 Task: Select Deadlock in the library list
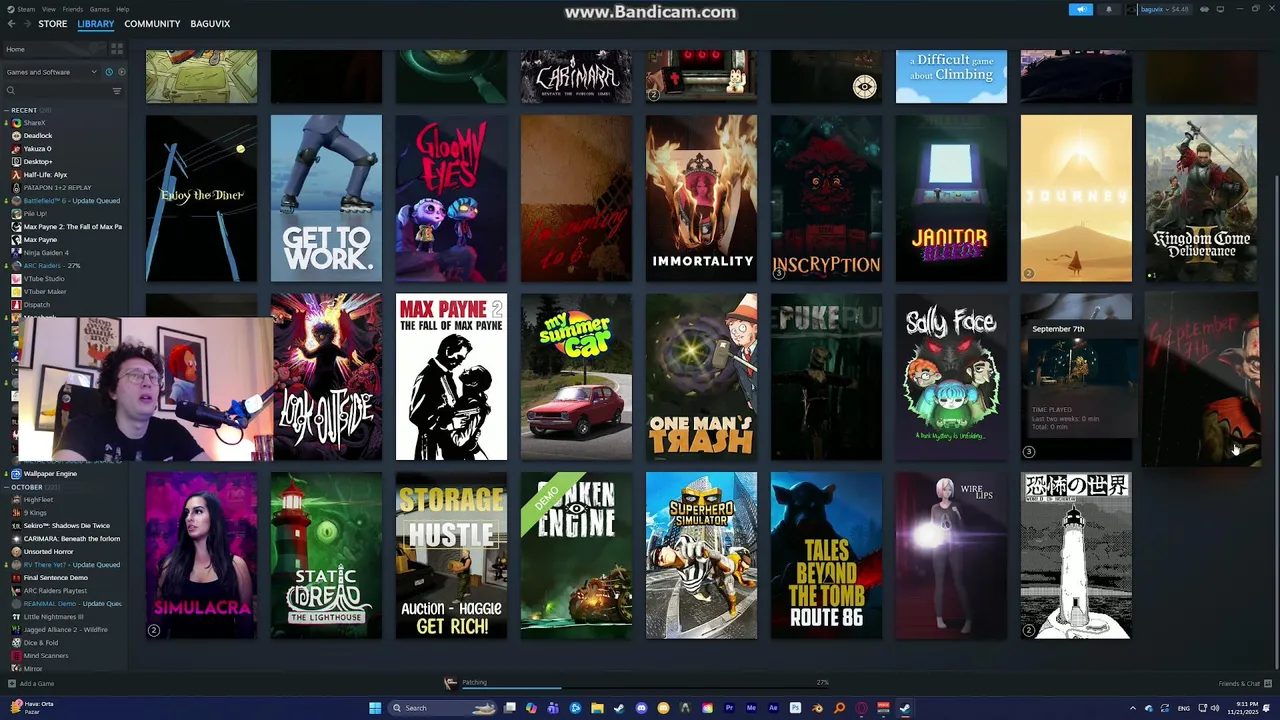pyautogui.click(x=38, y=136)
